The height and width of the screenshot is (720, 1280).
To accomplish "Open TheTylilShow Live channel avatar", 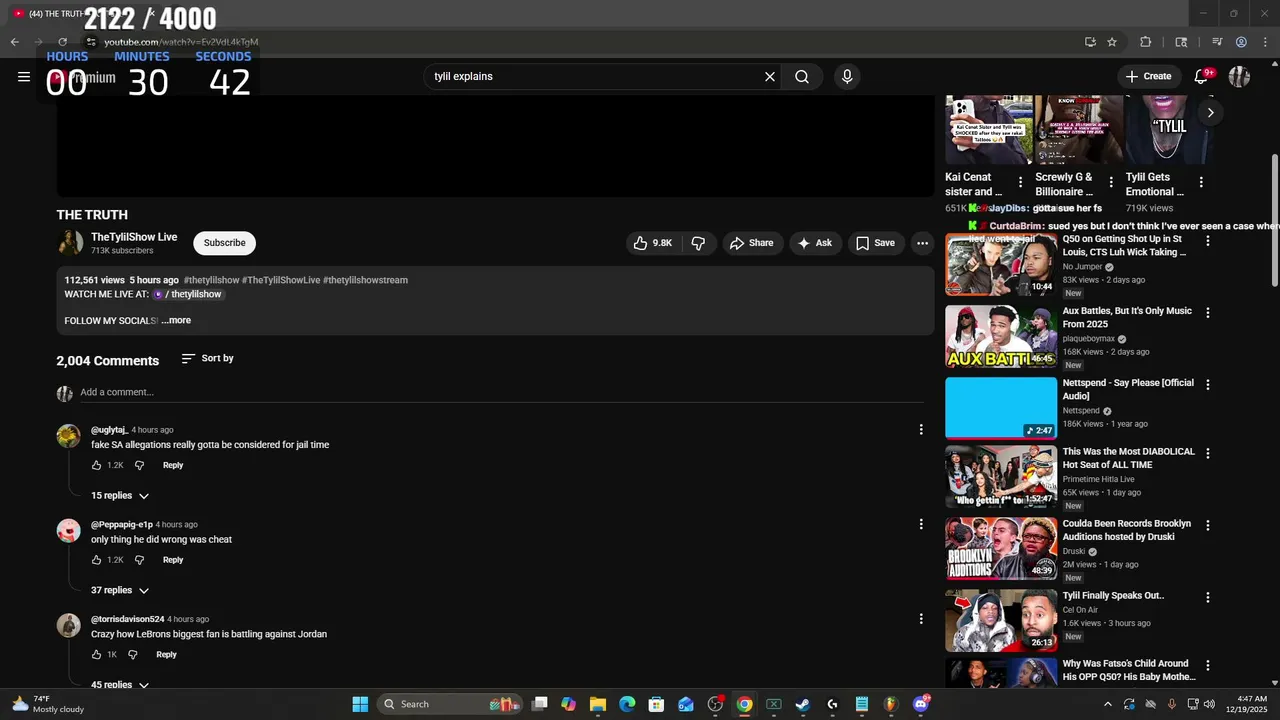I will (x=70, y=243).
